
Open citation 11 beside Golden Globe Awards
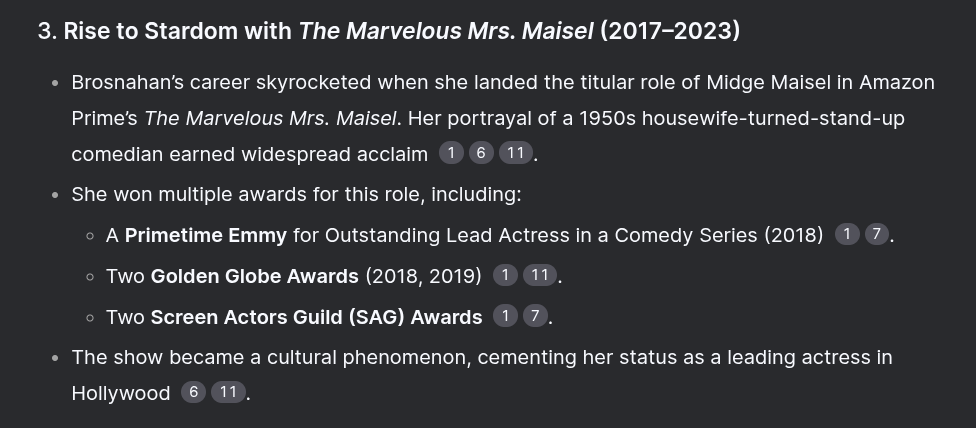[540, 275]
